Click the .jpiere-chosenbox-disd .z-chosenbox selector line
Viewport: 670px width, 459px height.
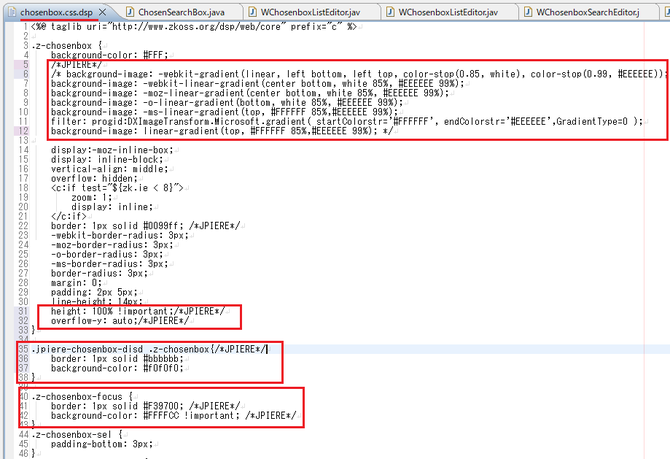pos(150,349)
